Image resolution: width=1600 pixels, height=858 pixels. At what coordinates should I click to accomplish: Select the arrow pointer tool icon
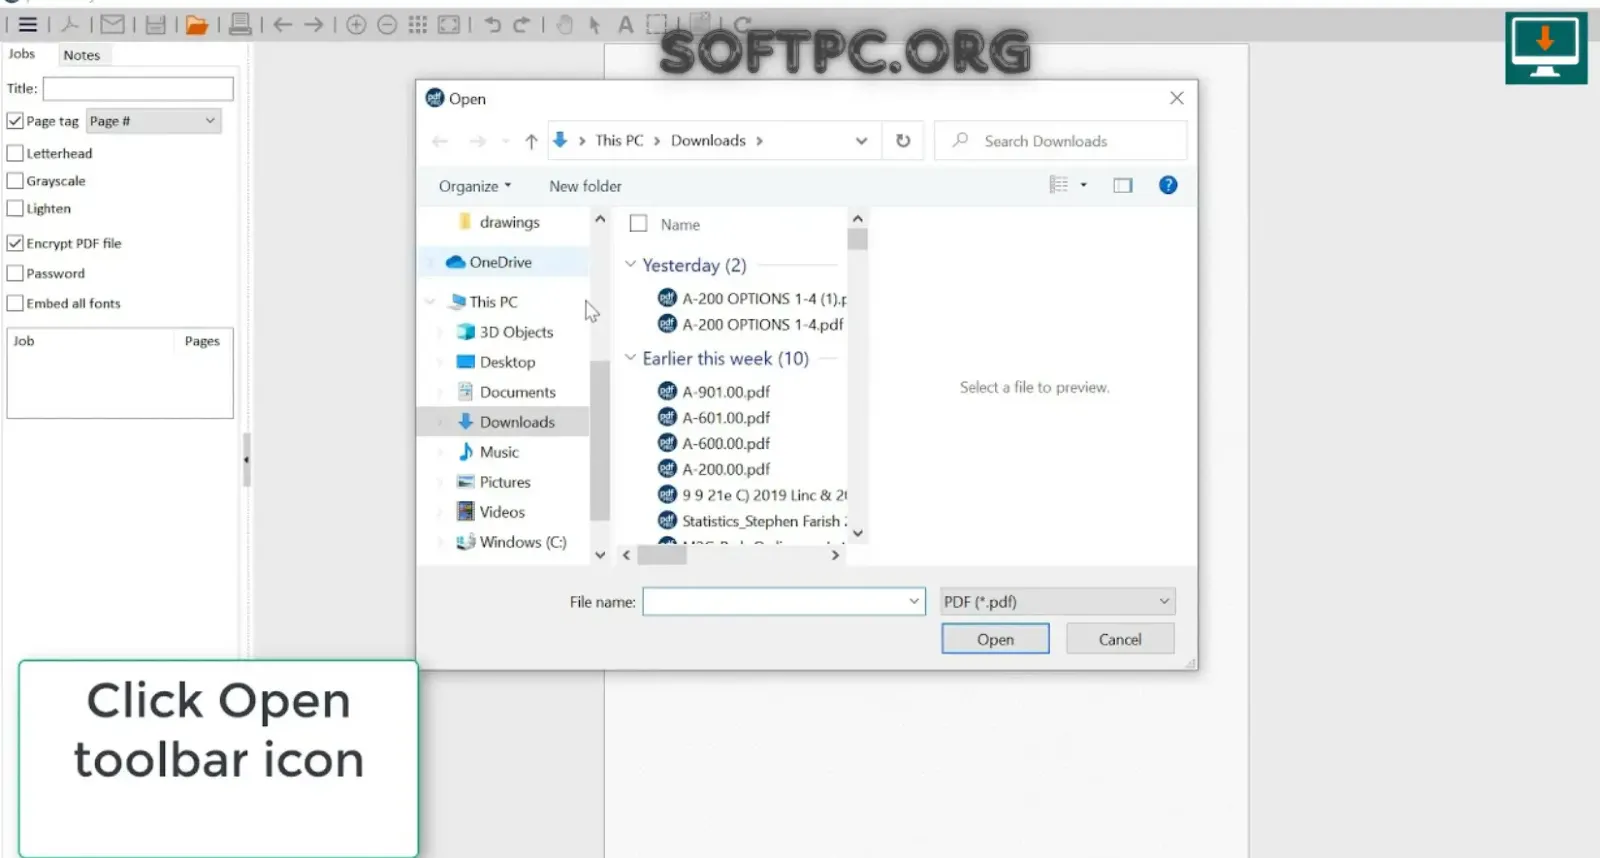pyautogui.click(x=595, y=25)
